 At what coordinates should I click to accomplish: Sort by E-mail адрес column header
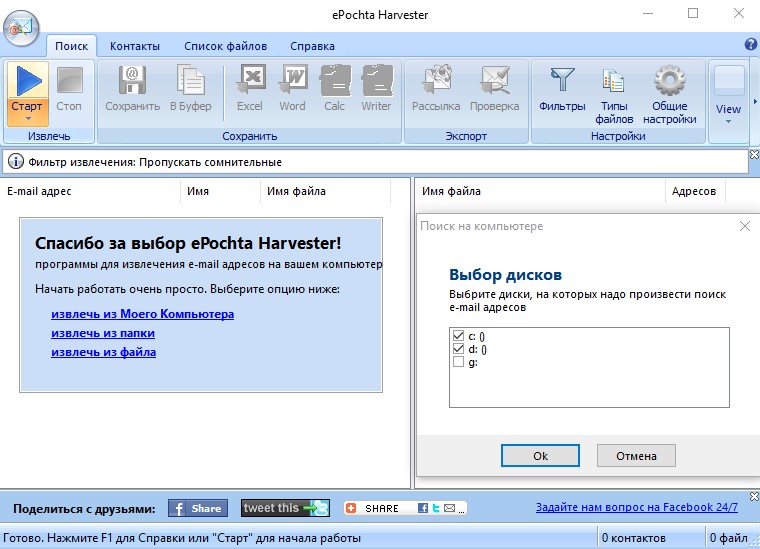coord(90,191)
